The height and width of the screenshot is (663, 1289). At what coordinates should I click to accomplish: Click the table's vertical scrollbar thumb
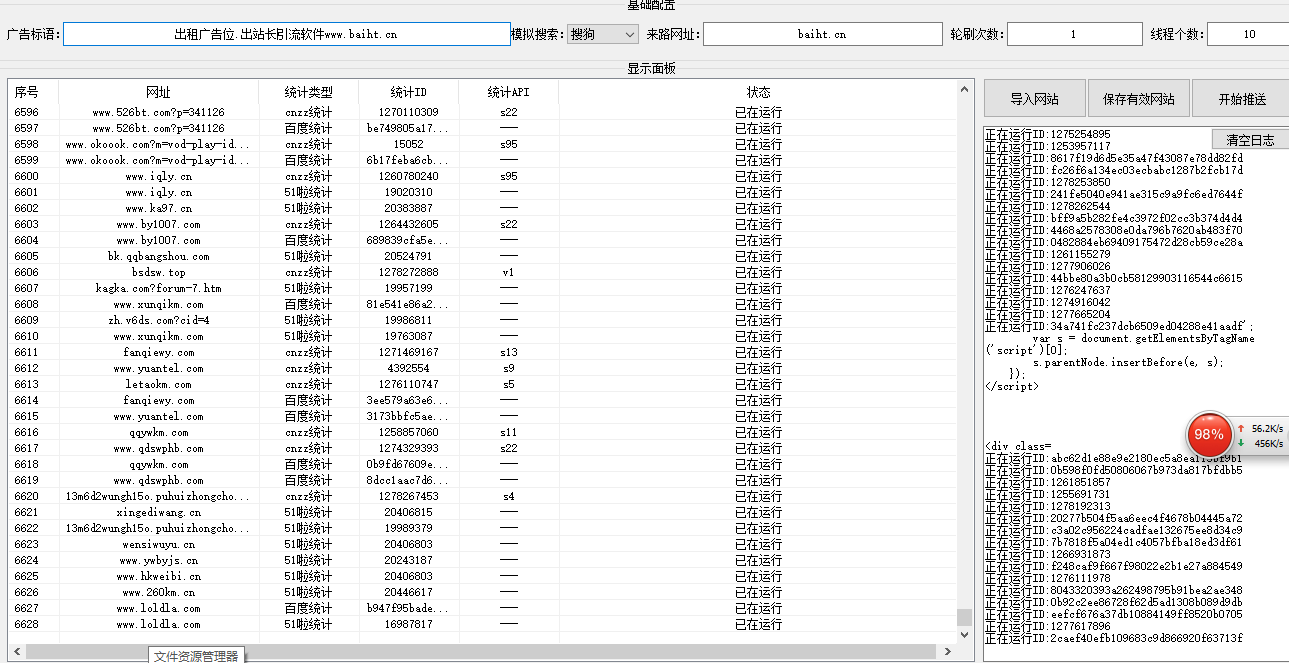(x=965, y=616)
